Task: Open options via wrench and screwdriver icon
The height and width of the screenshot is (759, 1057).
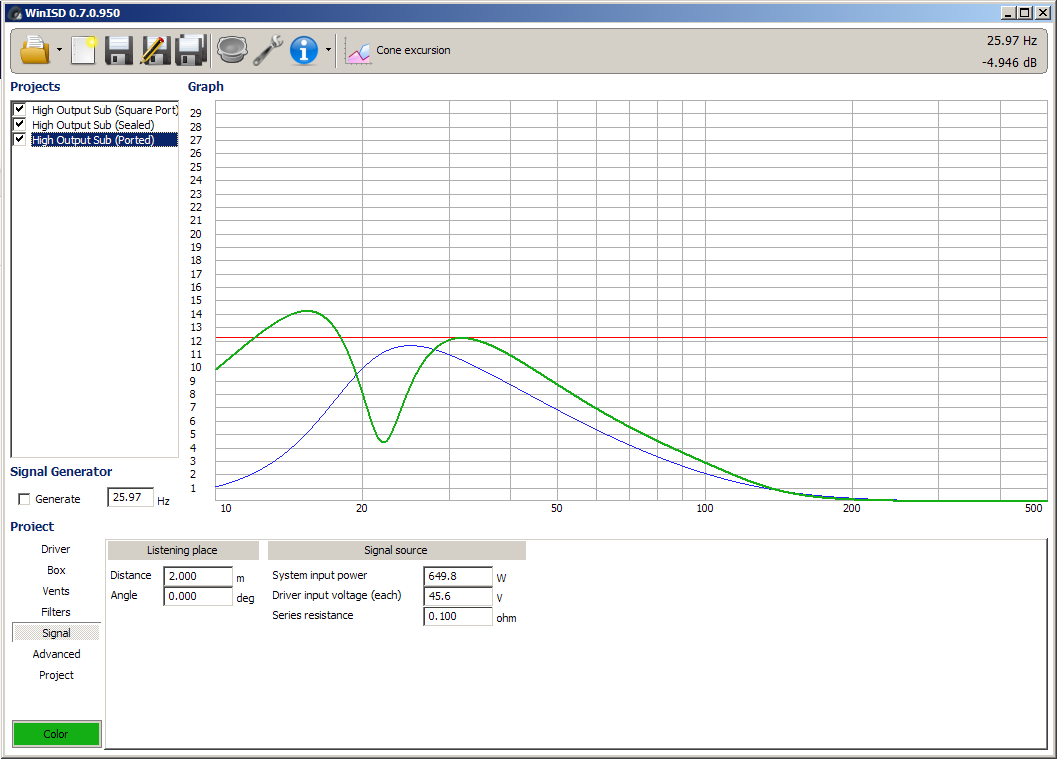Action: (x=268, y=50)
